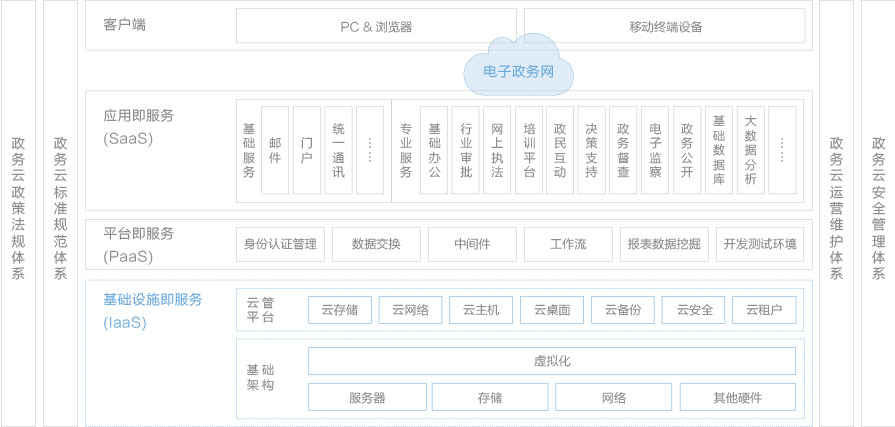Image resolution: width=895 pixels, height=427 pixels.
Task: Select the 虚拟化 bar
Action: coord(552,361)
